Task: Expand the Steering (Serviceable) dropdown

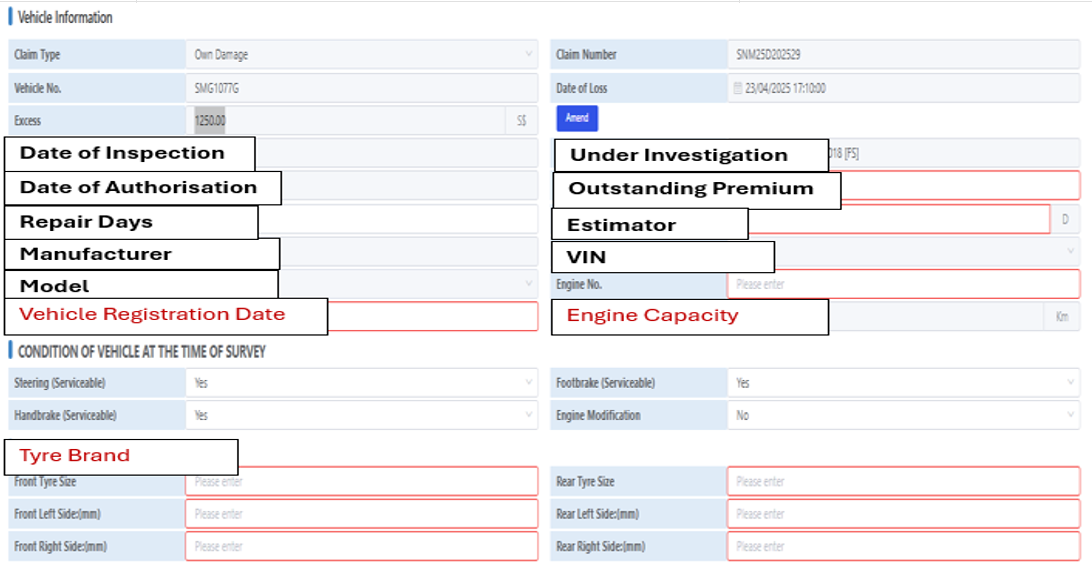Action: (361, 383)
